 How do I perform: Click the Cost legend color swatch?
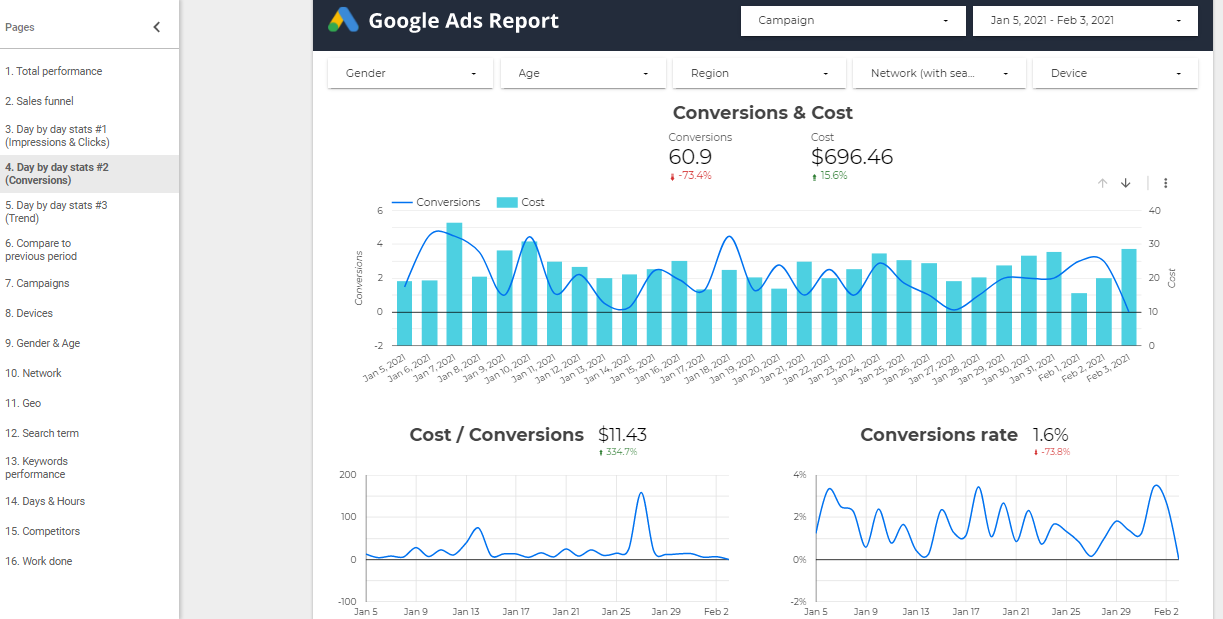click(506, 202)
